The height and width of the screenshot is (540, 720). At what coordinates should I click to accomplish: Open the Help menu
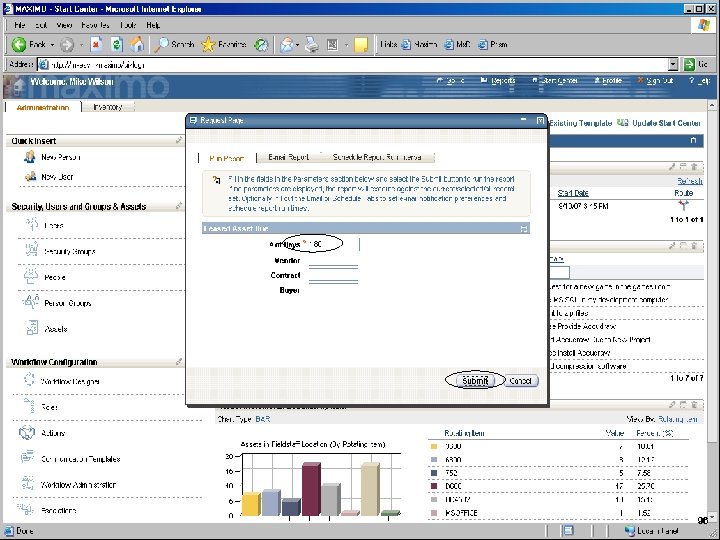click(x=153, y=25)
